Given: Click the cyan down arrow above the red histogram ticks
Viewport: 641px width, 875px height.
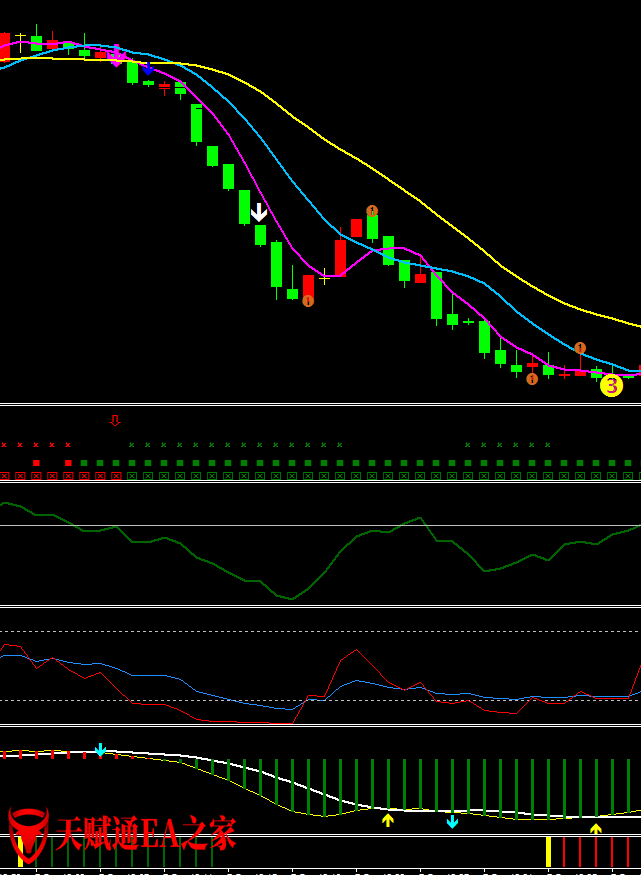Looking at the screenshot, I should coord(100,750).
